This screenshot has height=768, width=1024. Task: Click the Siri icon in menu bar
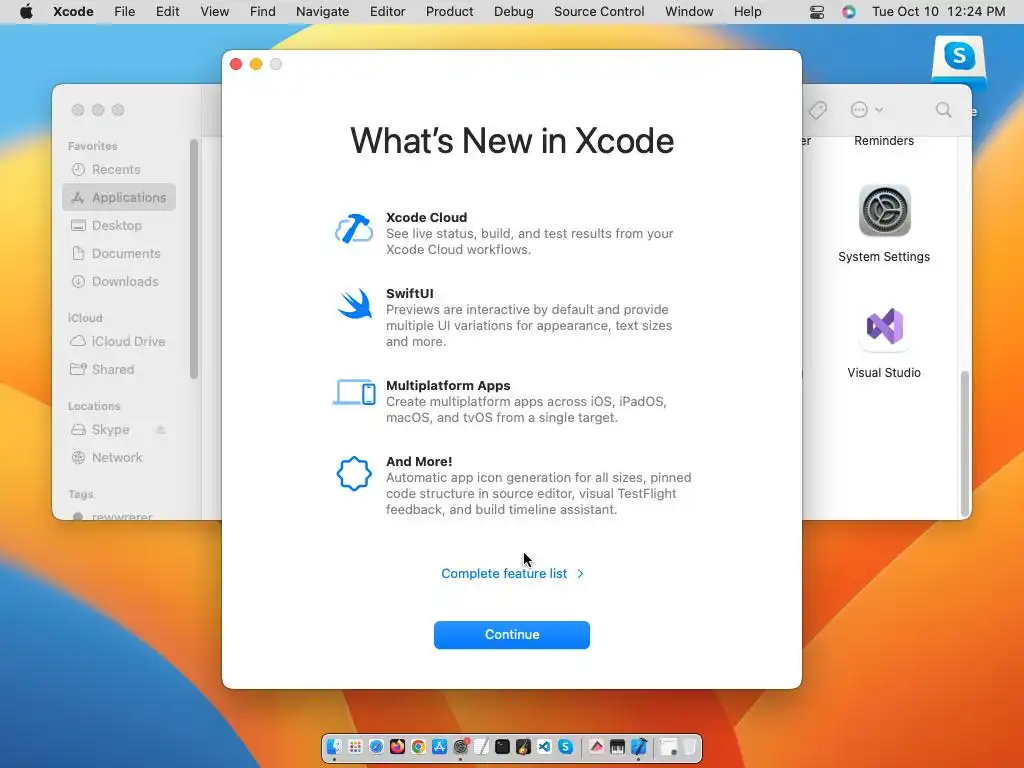coord(848,12)
